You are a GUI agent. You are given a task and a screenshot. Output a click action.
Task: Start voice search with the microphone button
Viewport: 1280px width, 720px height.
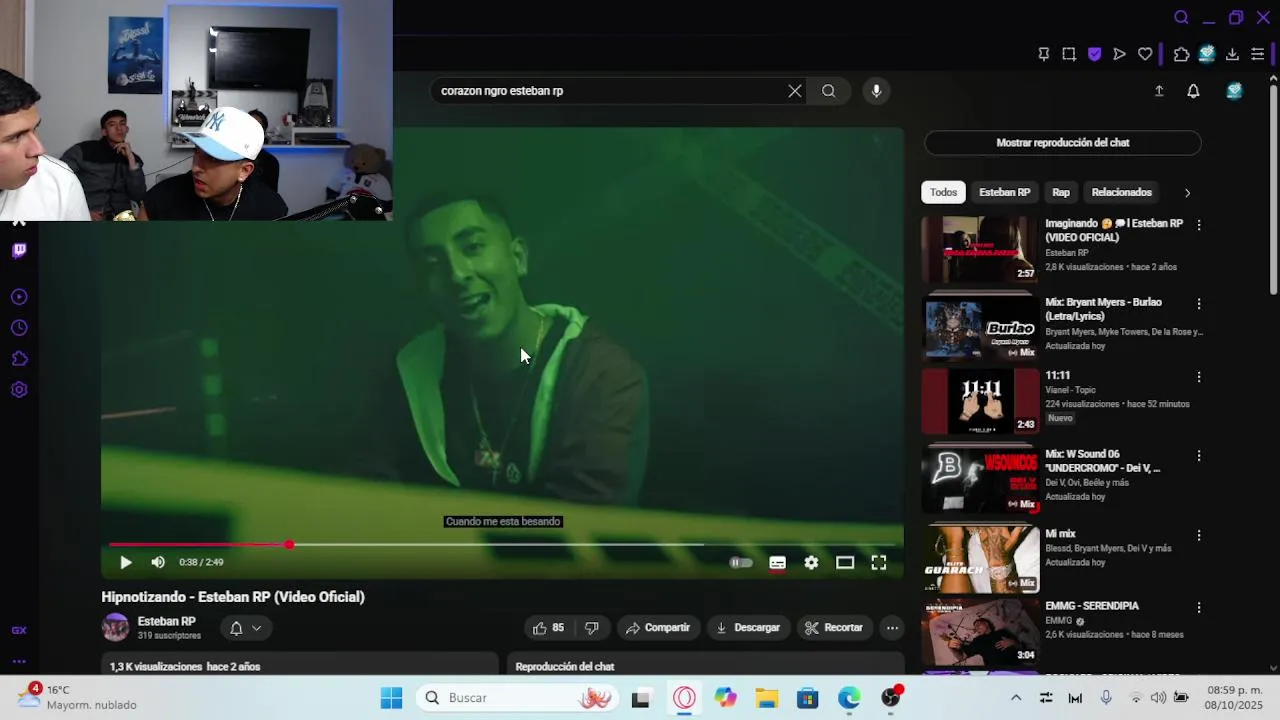pyautogui.click(x=876, y=91)
